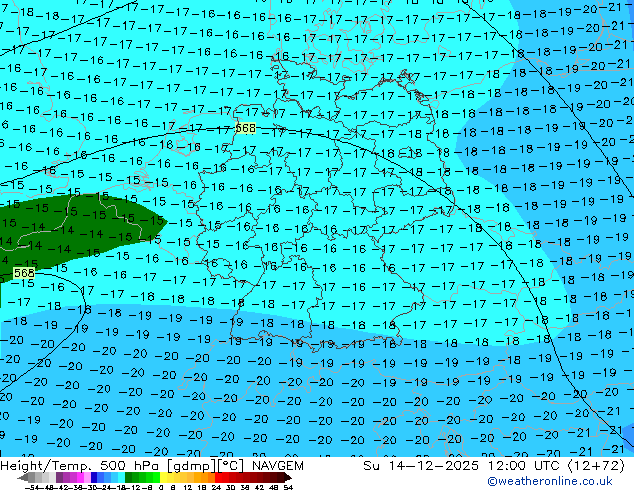Click the '[gdmp]' unit label in the title
Viewport: 634px width, 490px height.
(193, 466)
